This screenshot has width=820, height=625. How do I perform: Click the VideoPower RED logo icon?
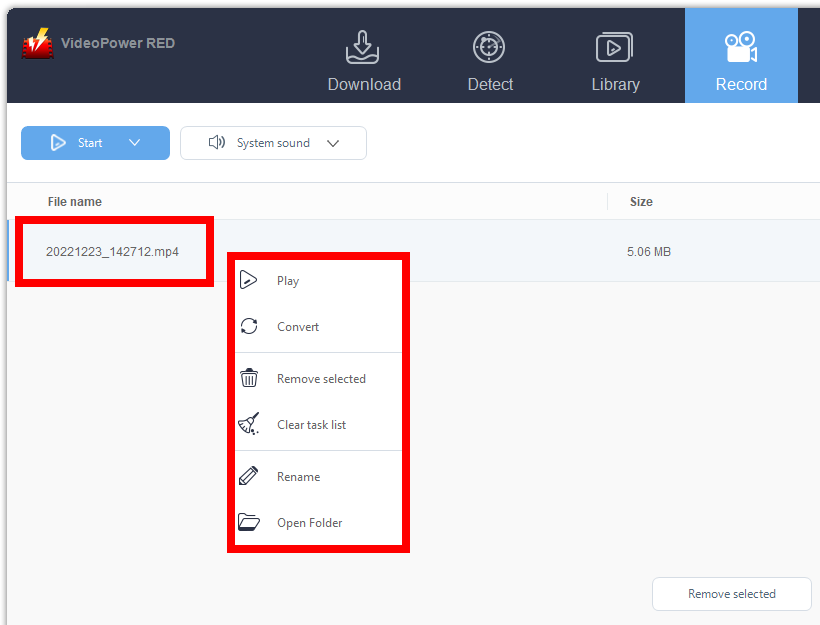[x=37, y=43]
